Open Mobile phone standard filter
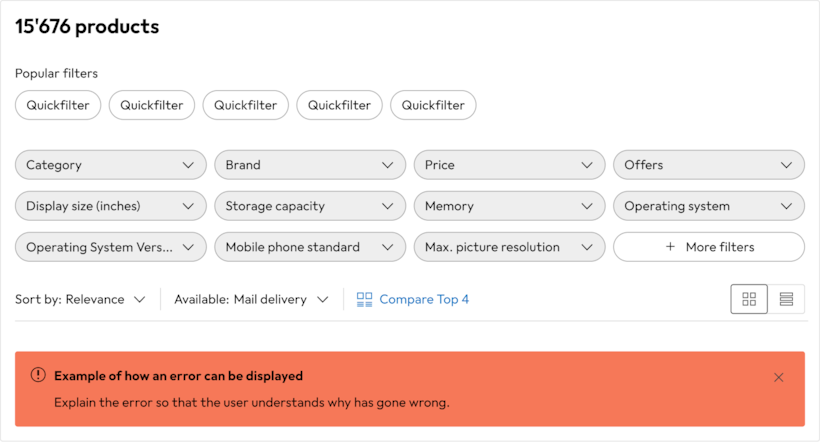This screenshot has width=820, height=442. (x=310, y=247)
